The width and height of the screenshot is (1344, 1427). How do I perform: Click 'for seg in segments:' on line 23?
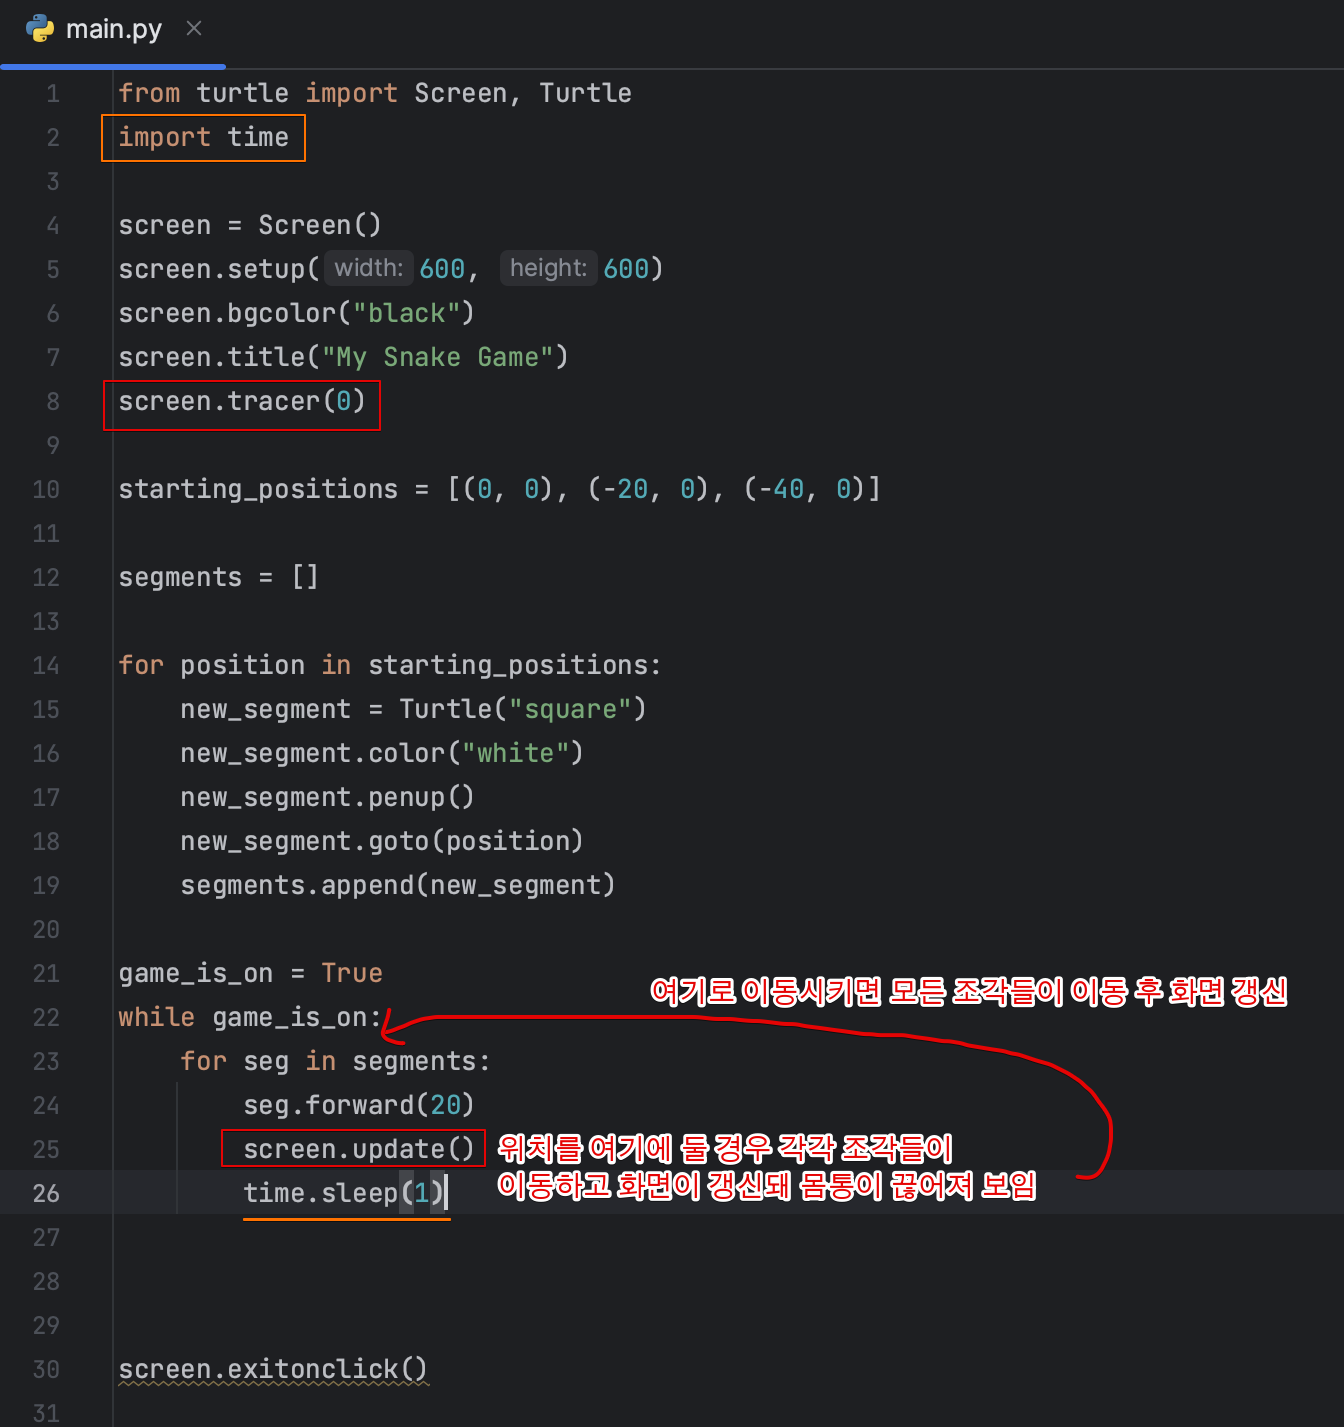coord(335,1061)
